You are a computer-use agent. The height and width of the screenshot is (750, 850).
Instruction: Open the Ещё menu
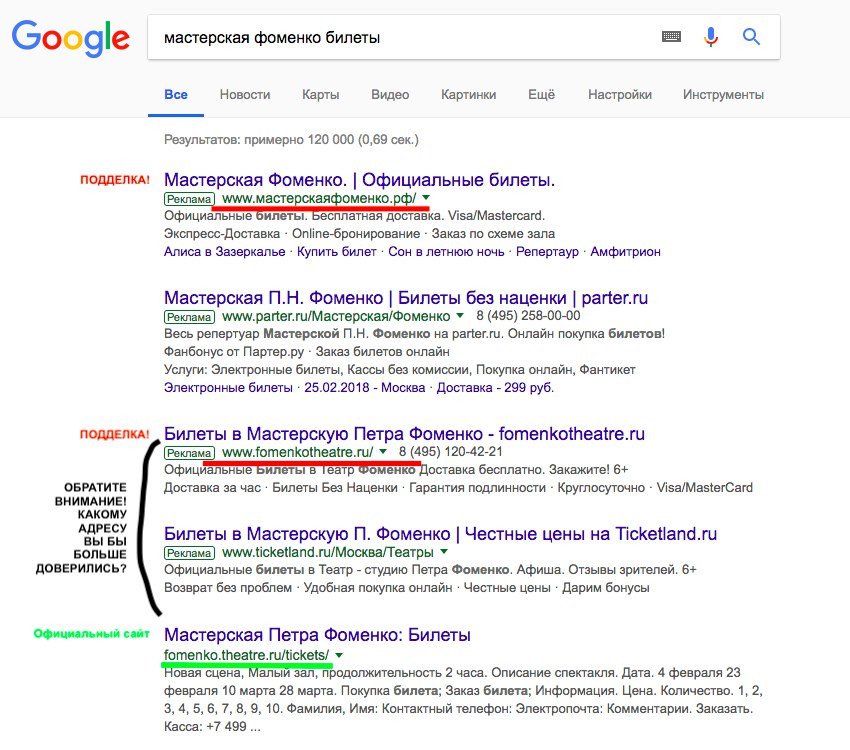point(541,94)
